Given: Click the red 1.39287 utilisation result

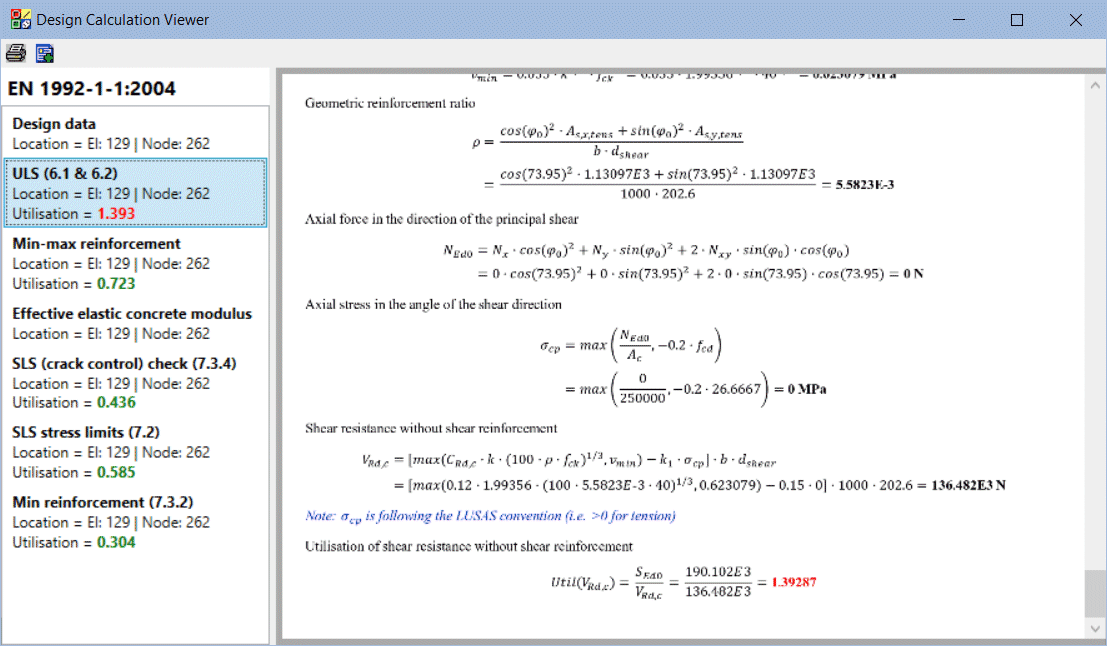Looking at the screenshot, I should [794, 582].
